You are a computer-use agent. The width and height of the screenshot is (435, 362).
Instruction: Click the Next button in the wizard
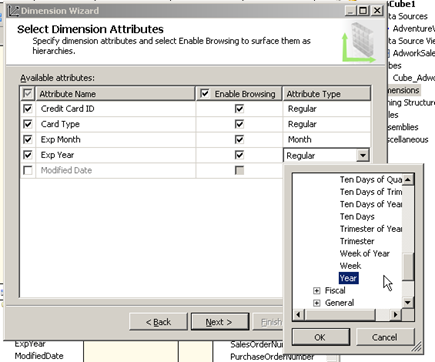220,322
